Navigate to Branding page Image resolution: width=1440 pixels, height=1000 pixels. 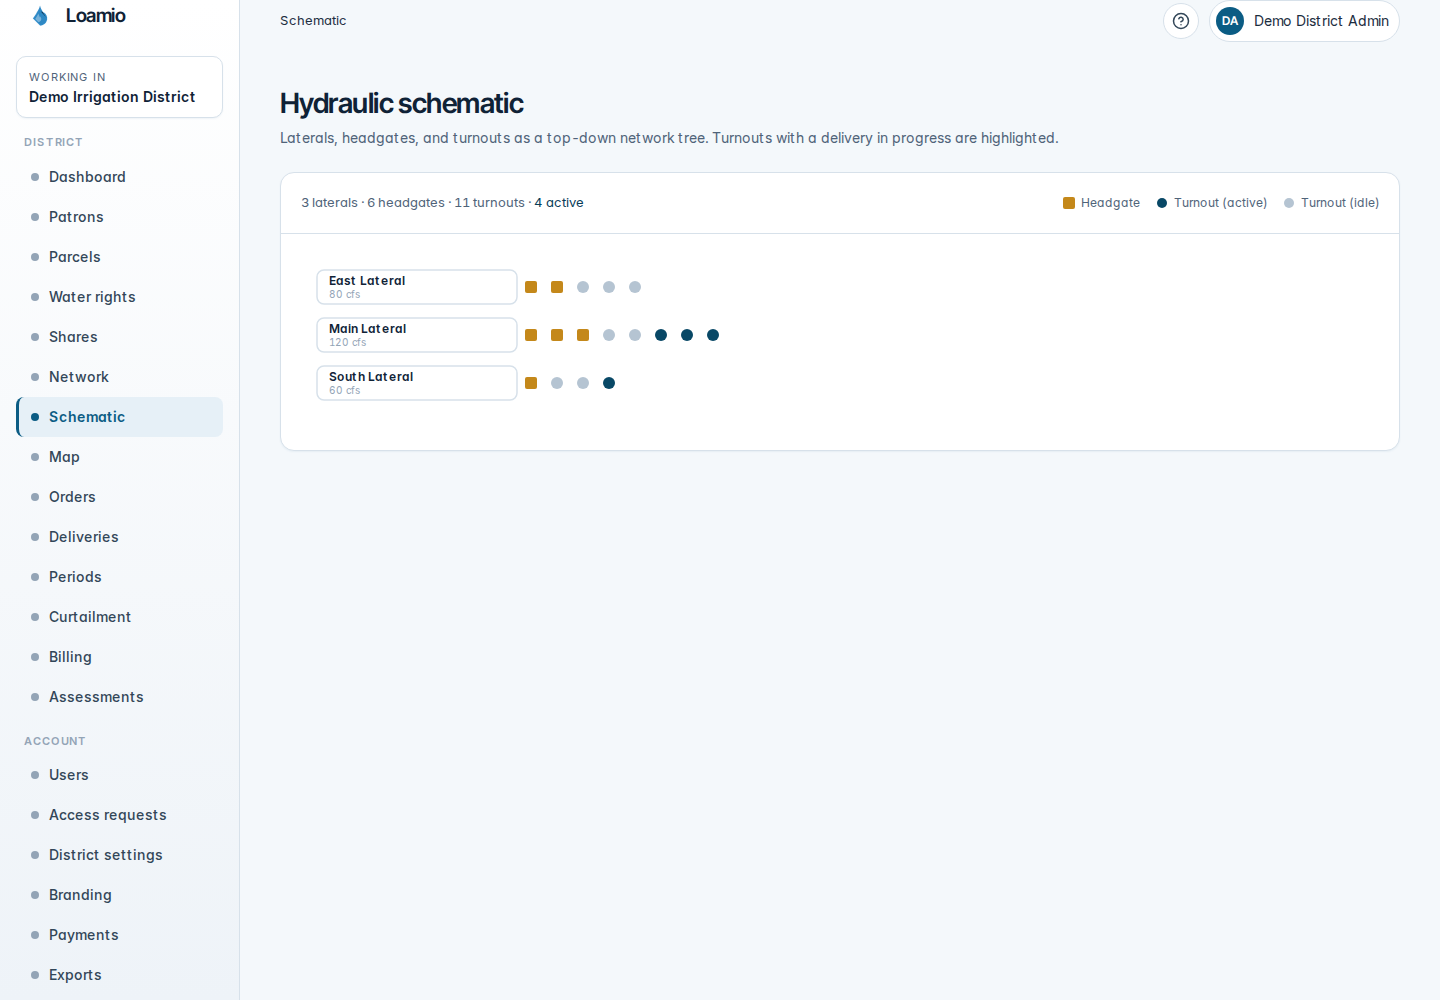tap(119, 895)
